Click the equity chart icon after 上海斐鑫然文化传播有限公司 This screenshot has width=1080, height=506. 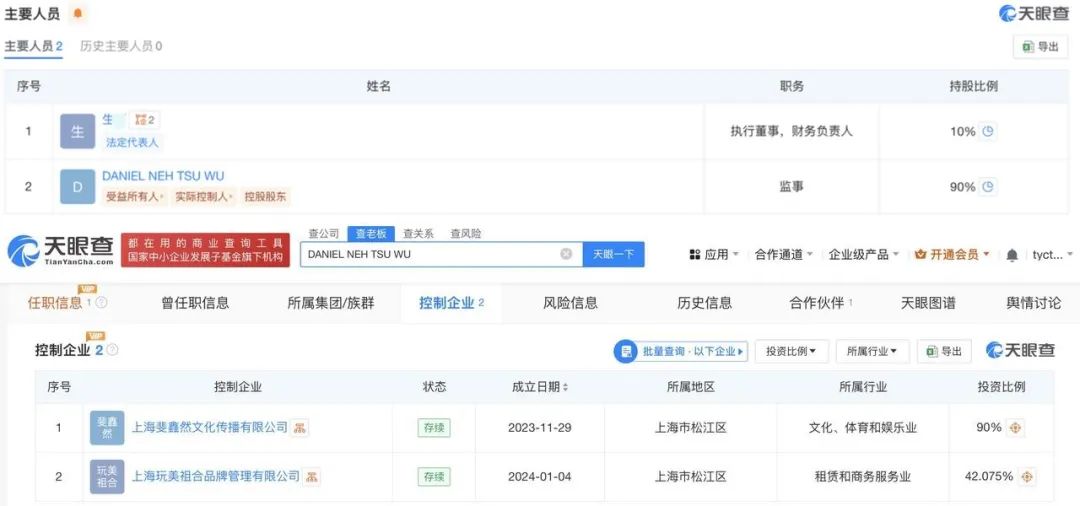(x=299, y=428)
